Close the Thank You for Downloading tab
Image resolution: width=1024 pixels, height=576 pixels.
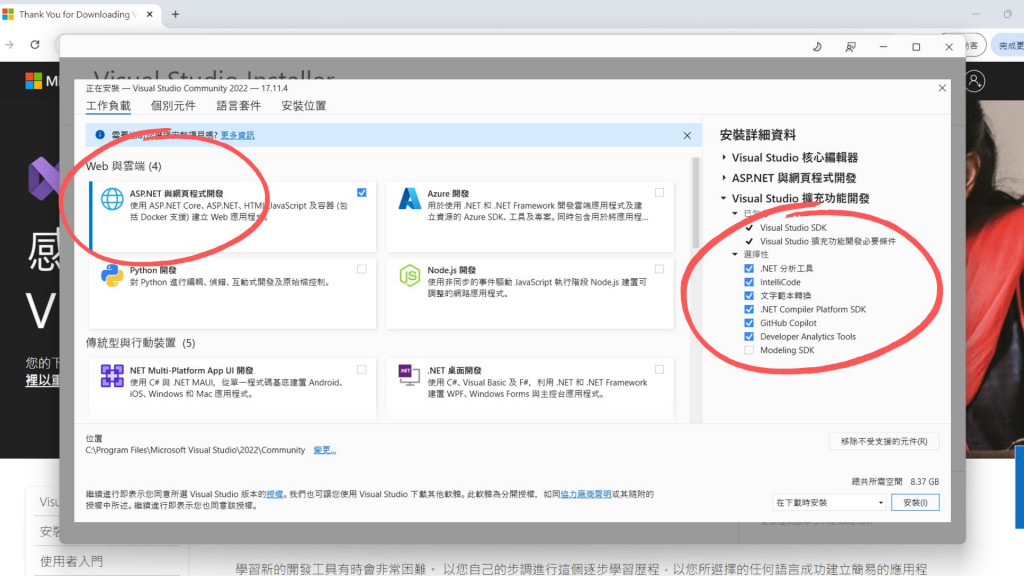point(150,14)
